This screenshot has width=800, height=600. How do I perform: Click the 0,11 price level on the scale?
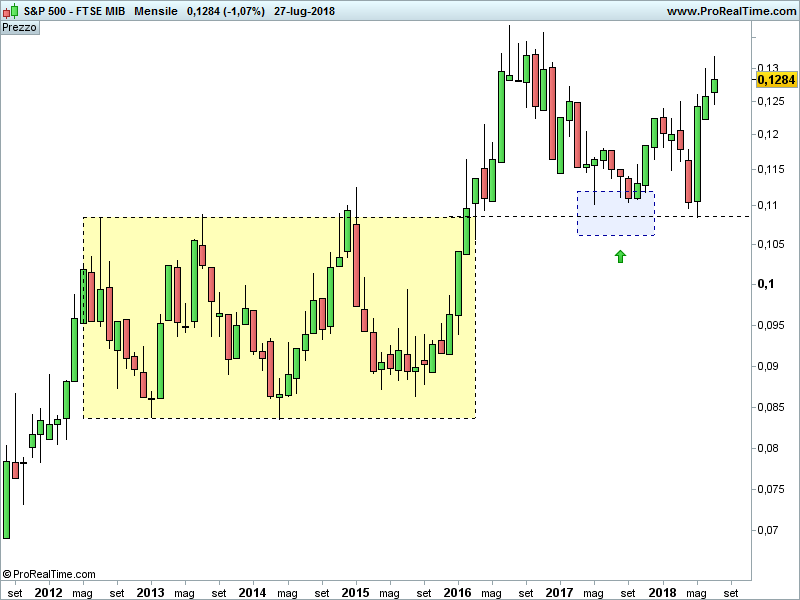[x=768, y=205]
